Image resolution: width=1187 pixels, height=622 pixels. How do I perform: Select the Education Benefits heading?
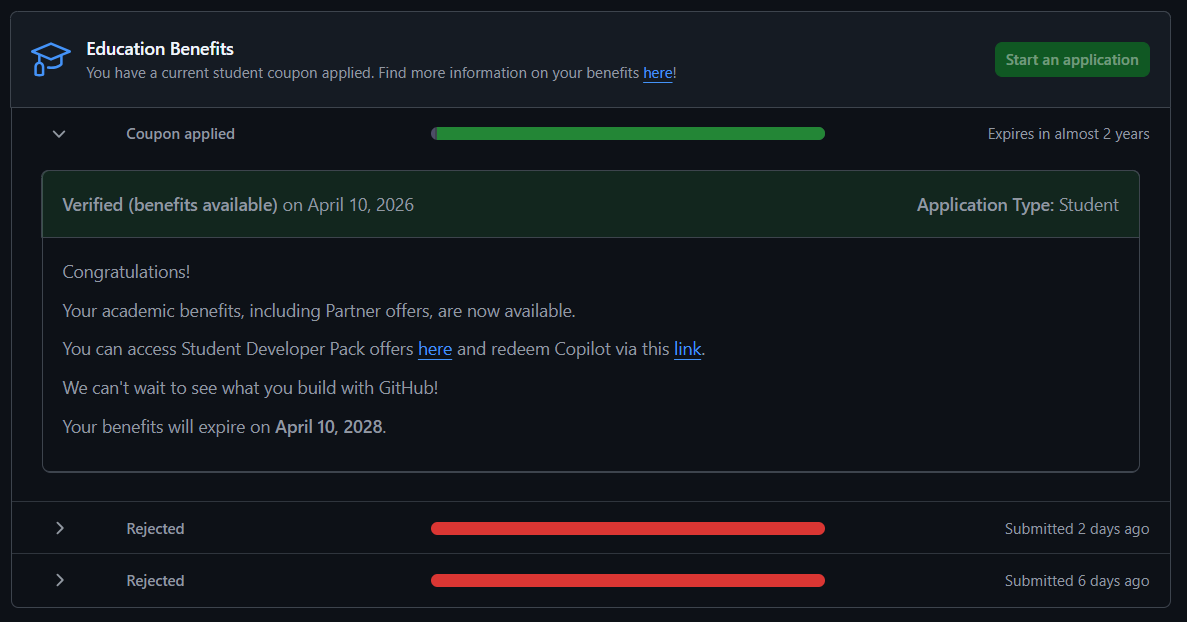pos(159,48)
